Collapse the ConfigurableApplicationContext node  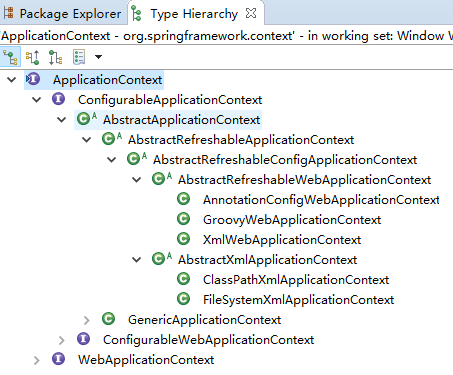coord(37,99)
